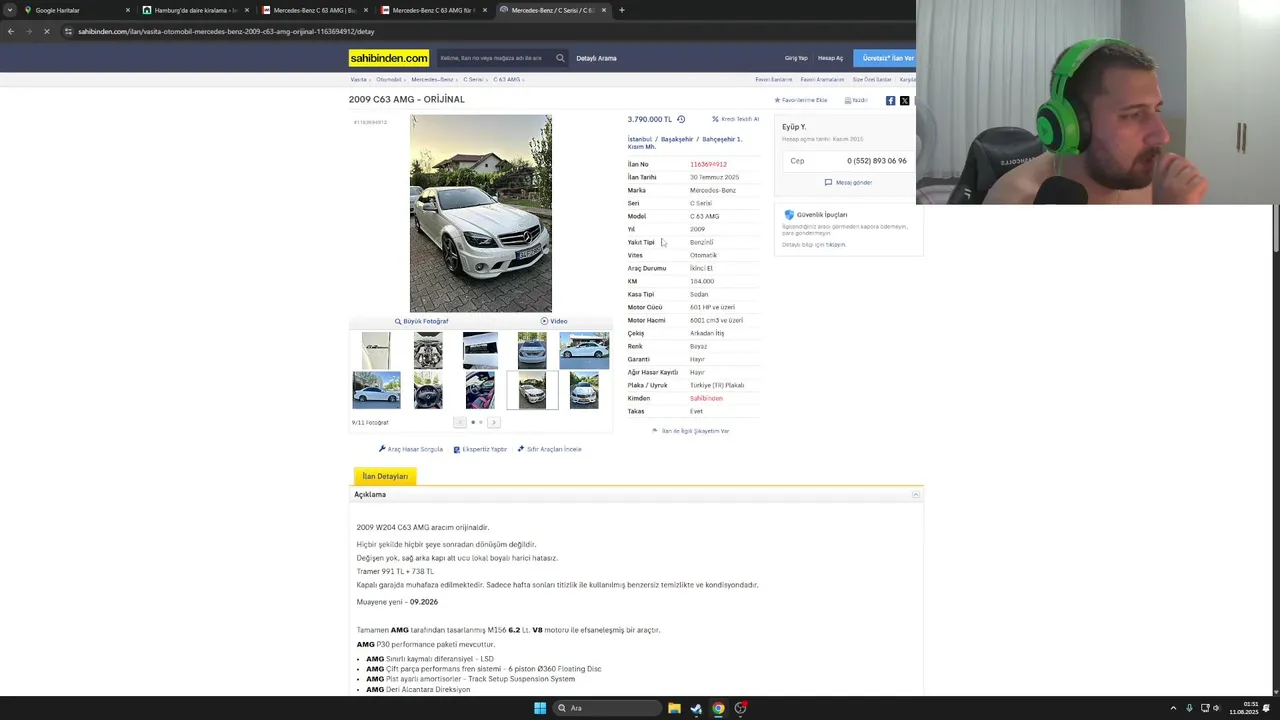This screenshot has height=720, width=1280.
Task: Open File Explorer from taskbar
Action: coord(674,708)
